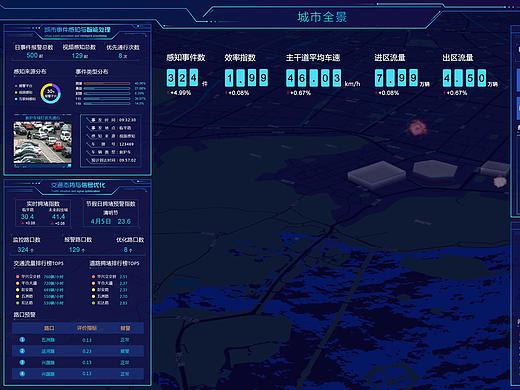Click the 129 value under 视频感知总数
Viewport: 520px width, 390px height.
pyautogui.click(x=77, y=56)
